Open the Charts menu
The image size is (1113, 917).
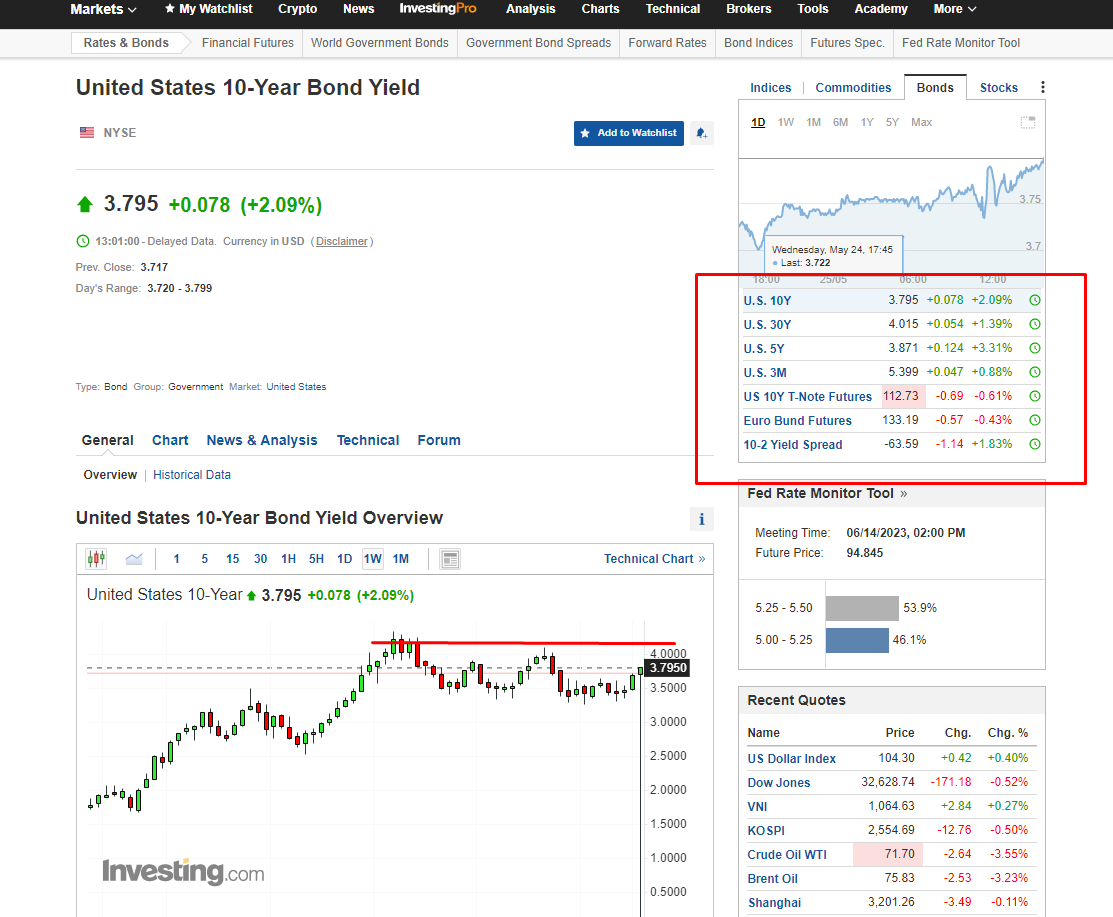(601, 9)
